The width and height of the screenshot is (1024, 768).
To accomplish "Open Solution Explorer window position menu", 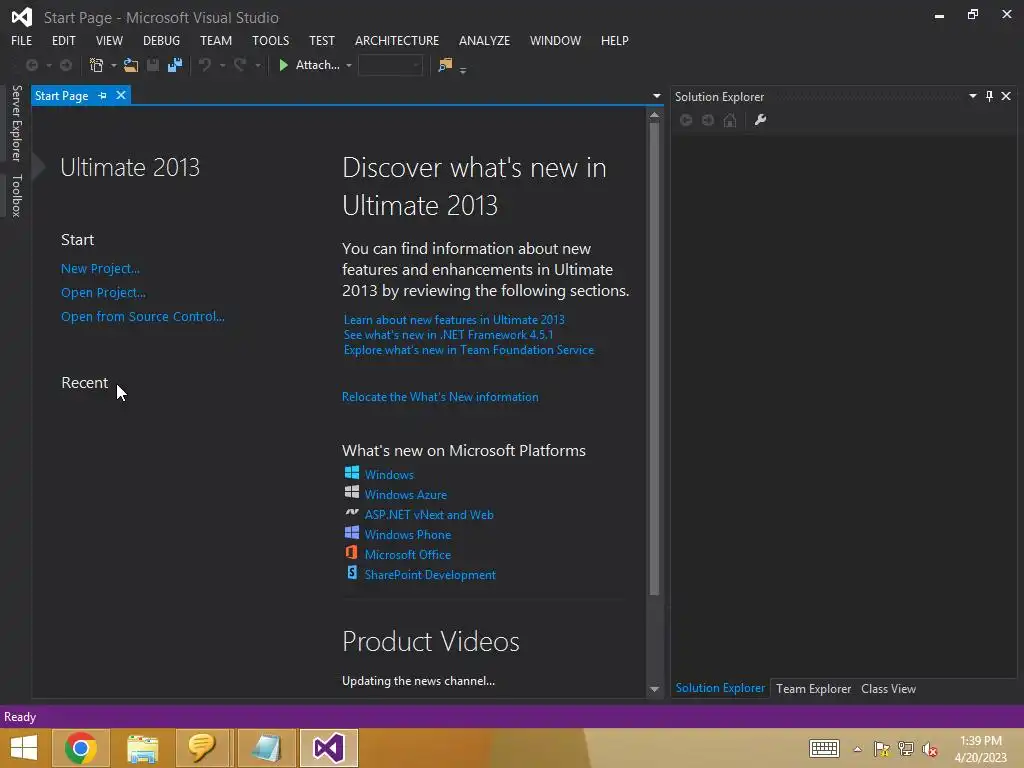I will [x=972, y=96].
